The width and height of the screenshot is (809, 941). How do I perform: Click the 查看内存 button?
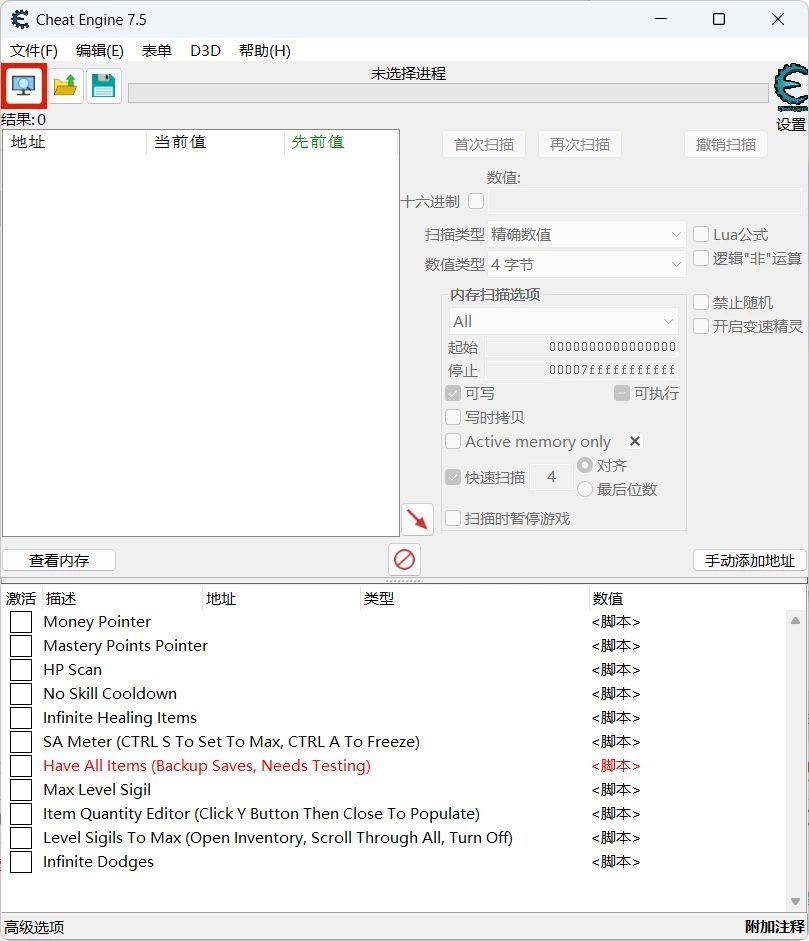[59, 561]
